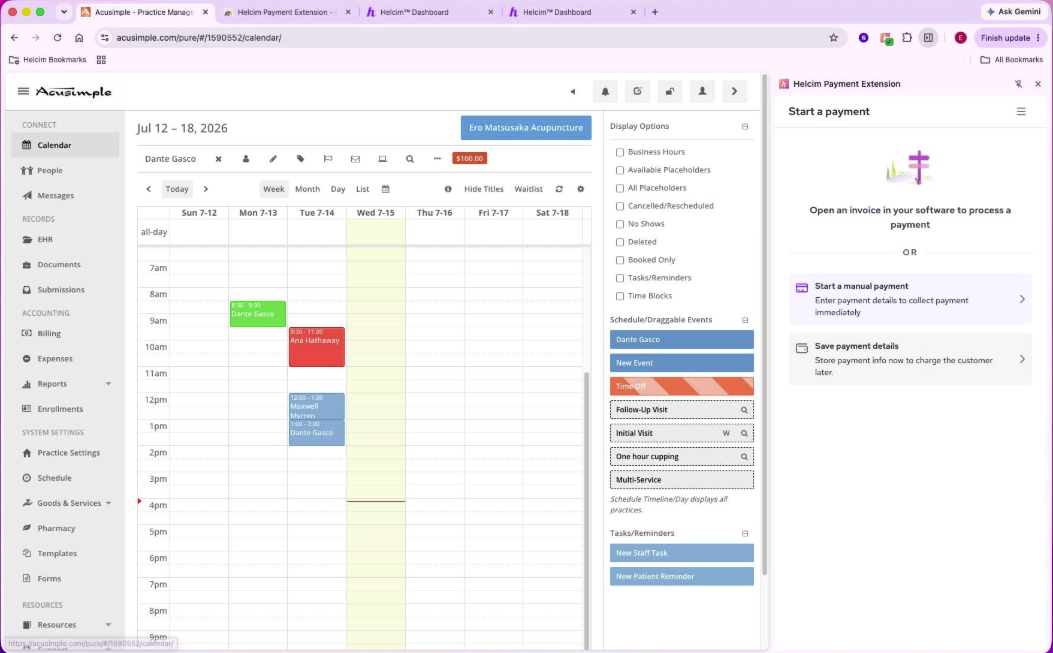Select the Dante Gasco blue draggable event
This screenshot has height=653, width=1053.
tap(682, 339)
